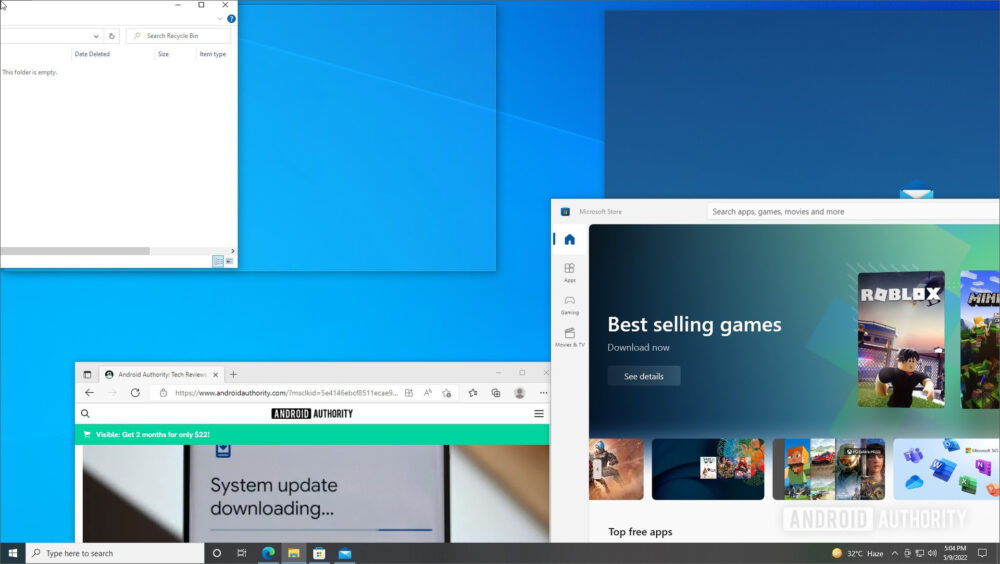Expand the Recycle Bin ribbon chevron
The height and width of the screenshot is (564, 1000).
coord(220,19)
